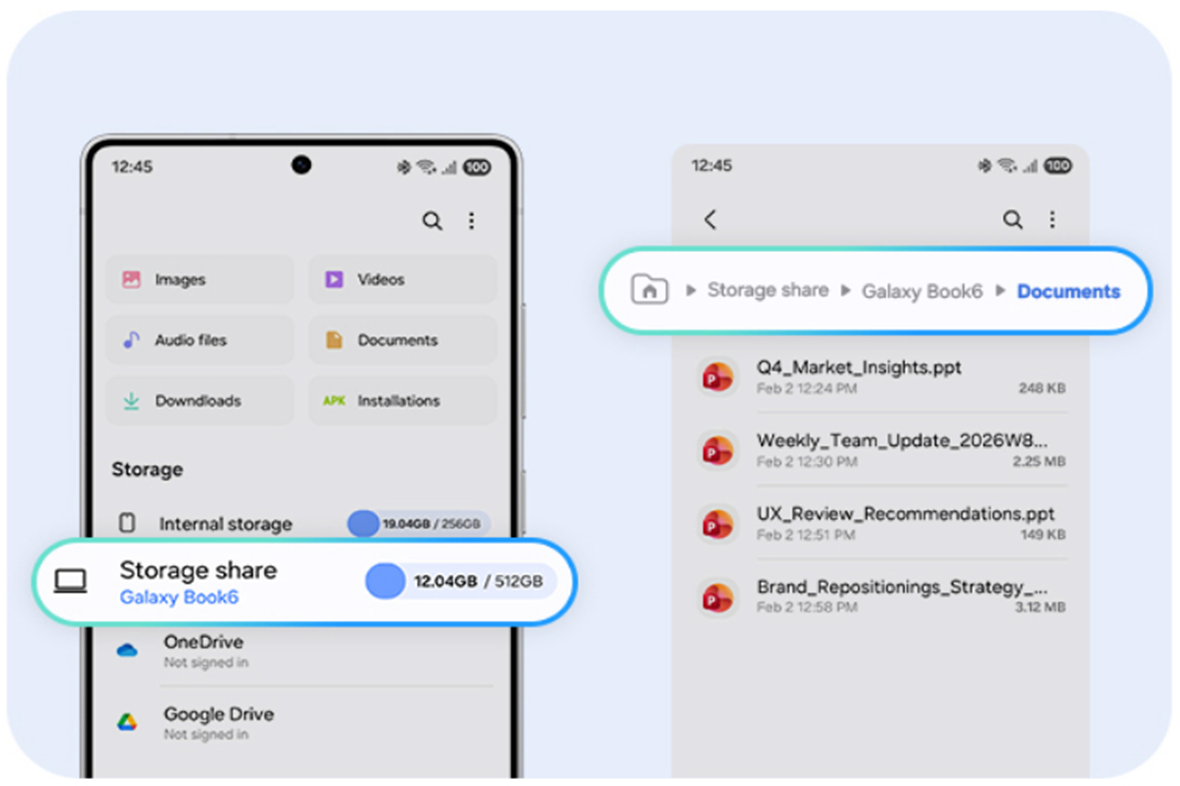Tap the 12:45 clock on right screen
1180x786 pixels.
click(x=711, y=166)
